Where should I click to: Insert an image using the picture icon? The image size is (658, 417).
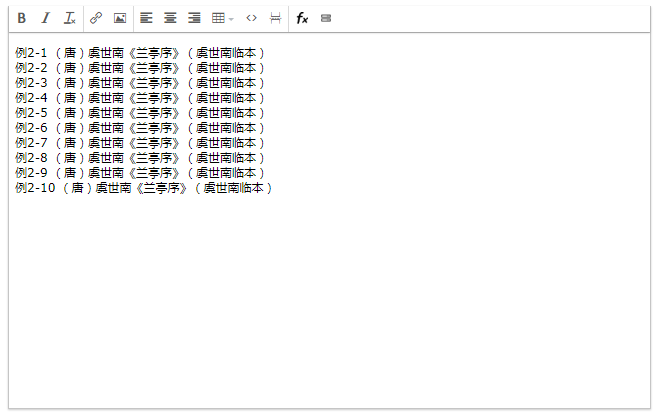pos(120,18)
